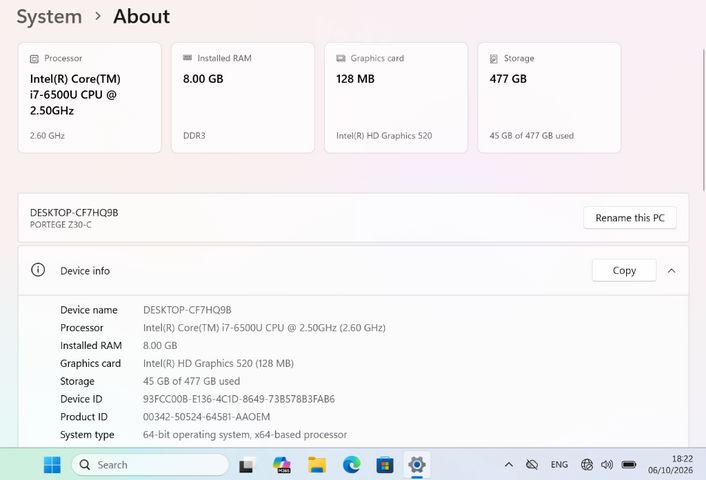The image size is (706, 480).
Task: Click the Rename this PC button
Action: point(630,218)
